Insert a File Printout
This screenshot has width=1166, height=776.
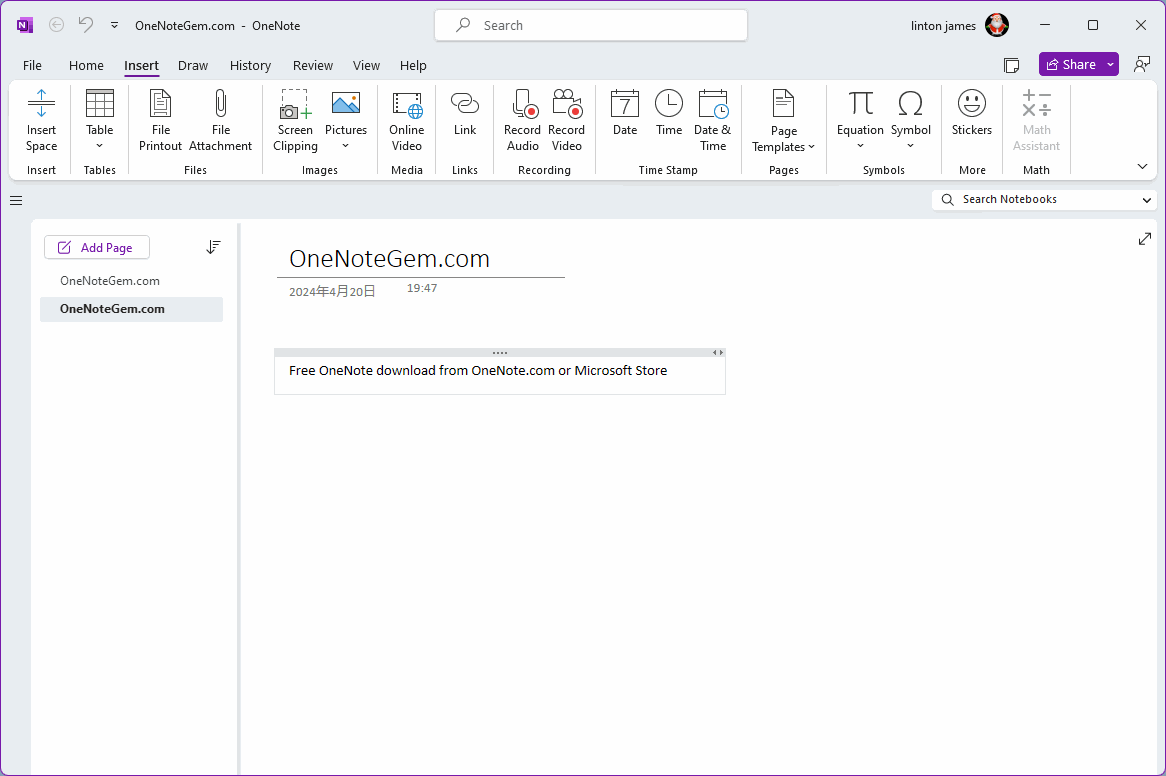click(x=161, y=120)
